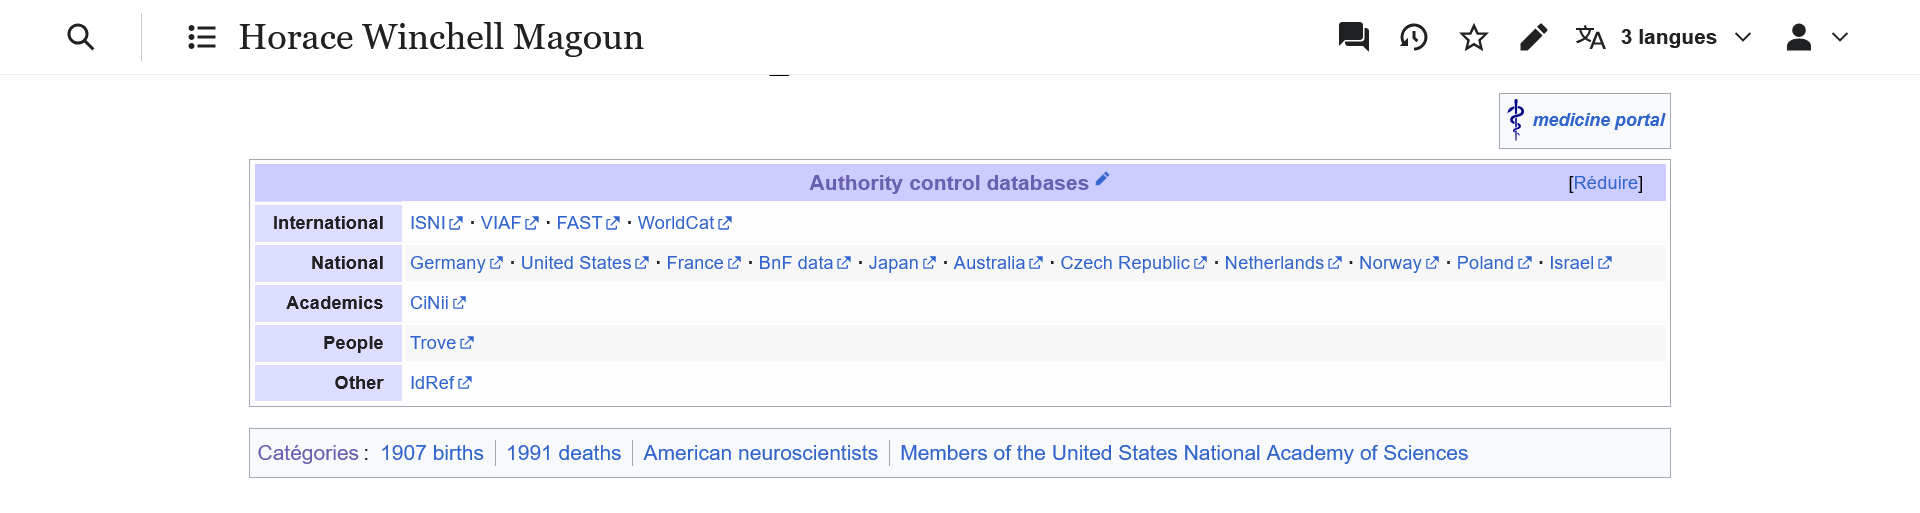Edit authority control data pencil icon
Image resolution: width=1920 pixels, height=513 pixels.
pyautogui.click(x=1102, y=179)
